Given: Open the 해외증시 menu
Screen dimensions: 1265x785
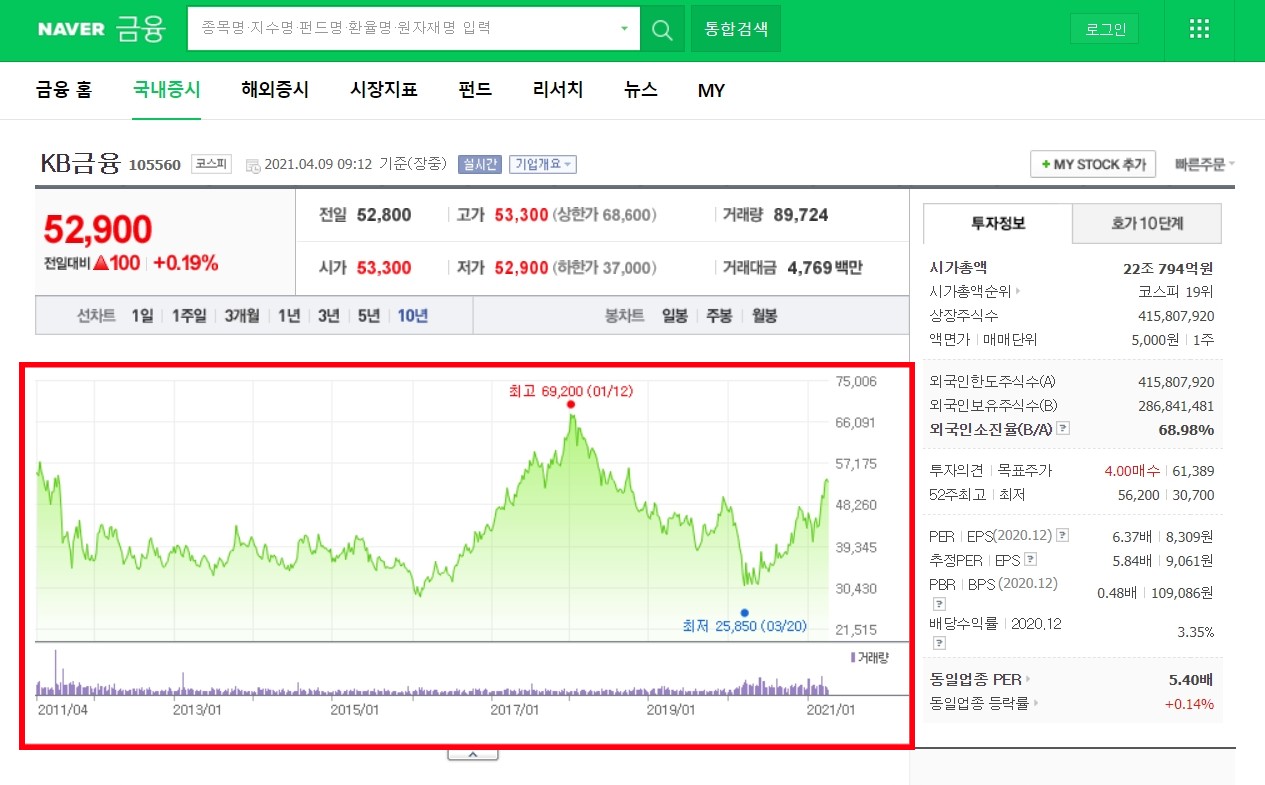Looking at the screenshot, I should (275, 90).
